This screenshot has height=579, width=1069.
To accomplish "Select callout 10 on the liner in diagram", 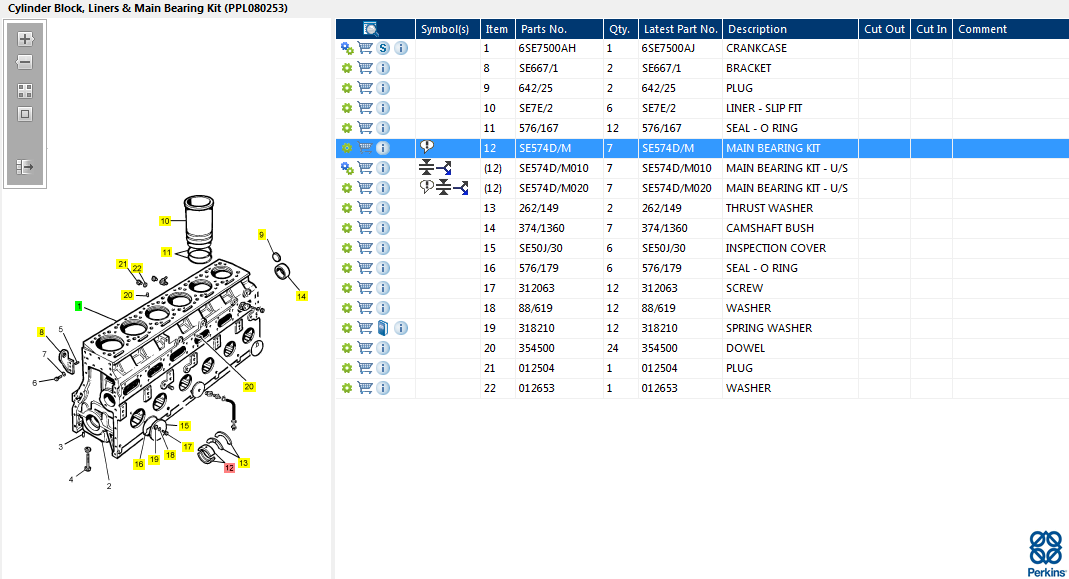I will coord(165,221).
